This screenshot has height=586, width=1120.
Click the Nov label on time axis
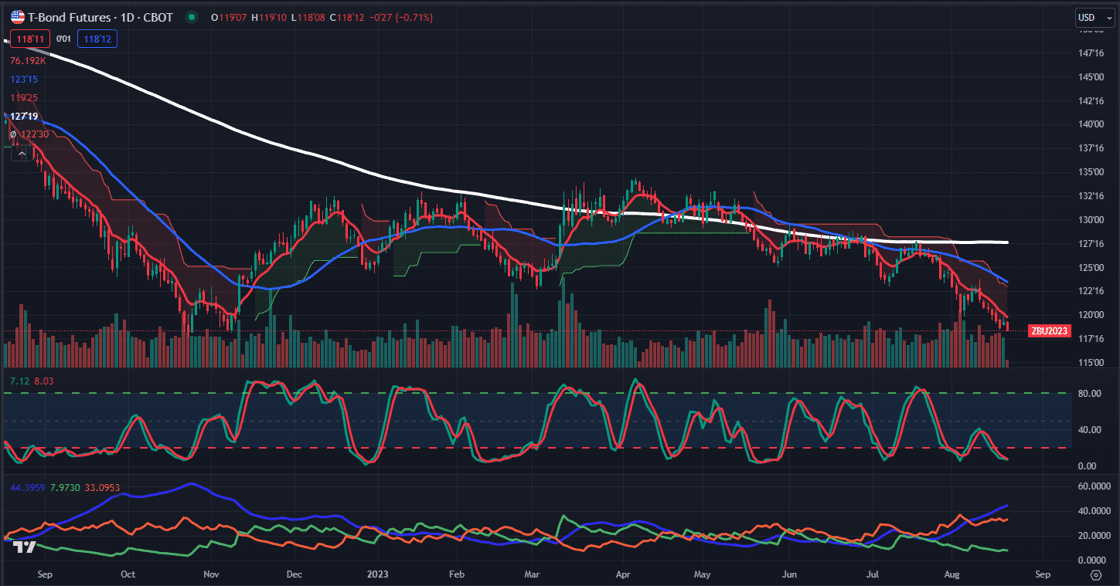[211, 575]
